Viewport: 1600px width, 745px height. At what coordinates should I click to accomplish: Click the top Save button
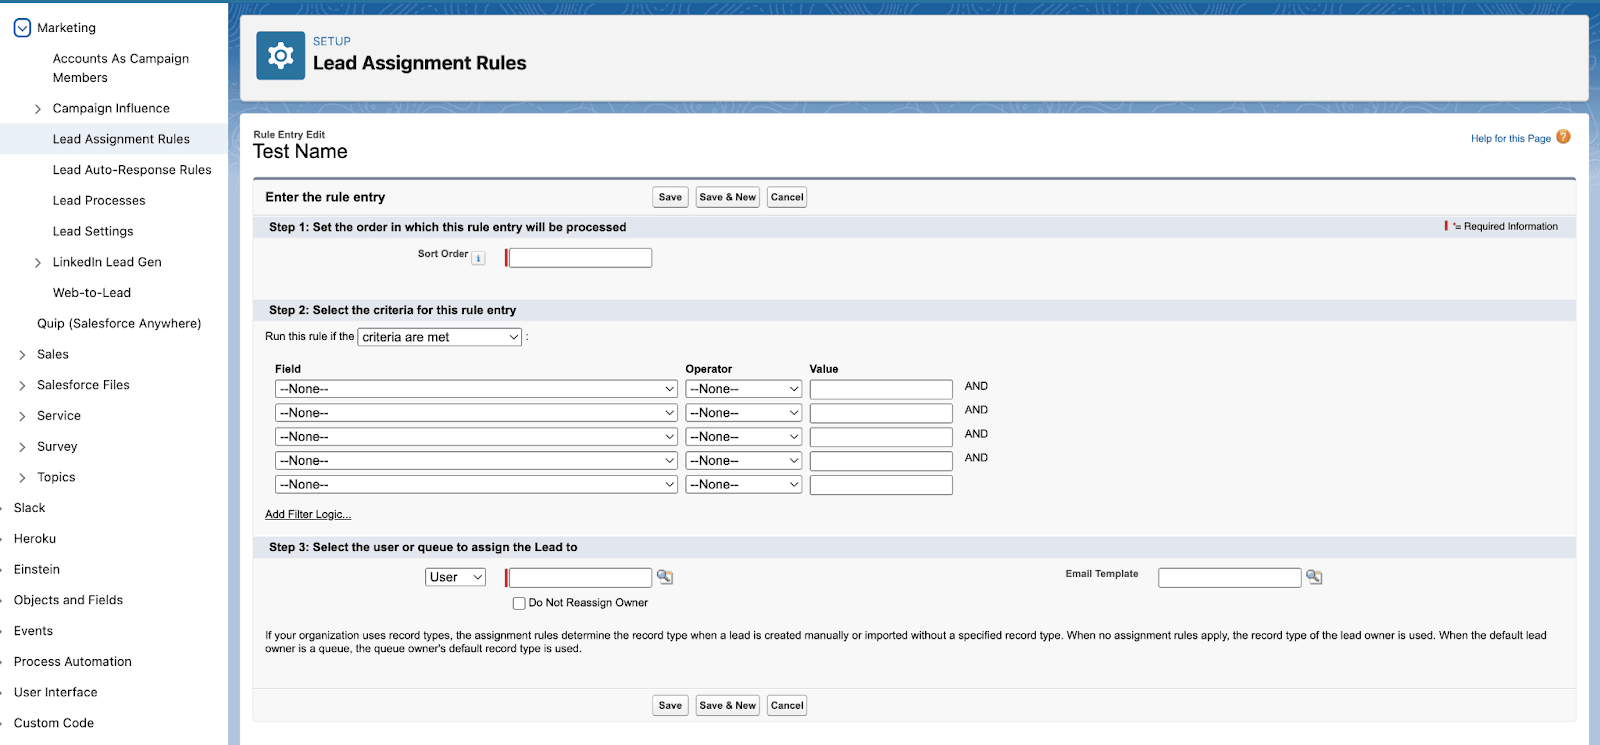point(670,197)
